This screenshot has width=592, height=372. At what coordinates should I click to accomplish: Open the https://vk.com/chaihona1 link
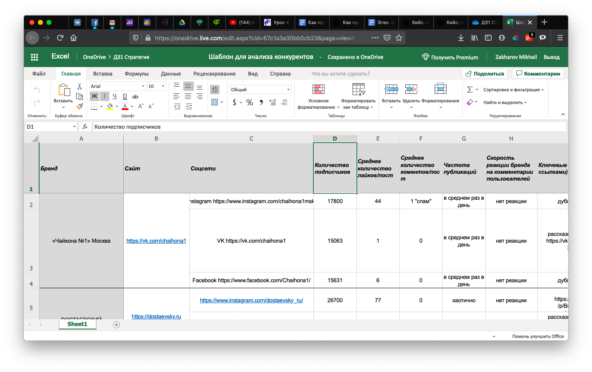tap(156, 241)
